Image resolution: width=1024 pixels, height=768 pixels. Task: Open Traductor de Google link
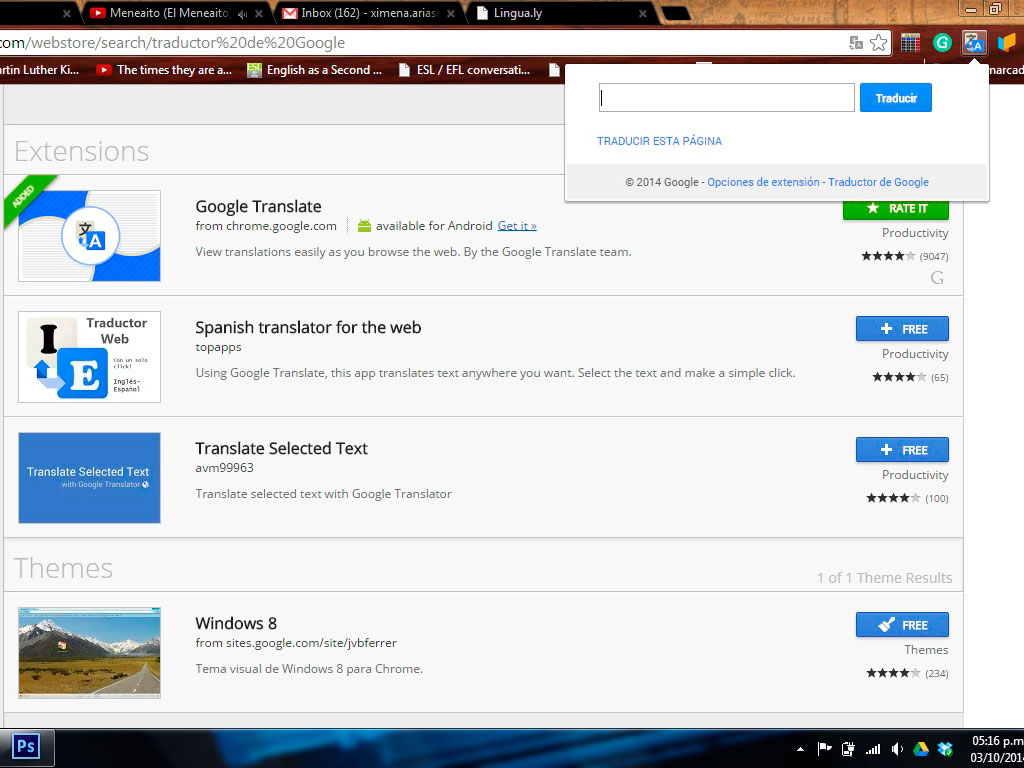point(878,182)
